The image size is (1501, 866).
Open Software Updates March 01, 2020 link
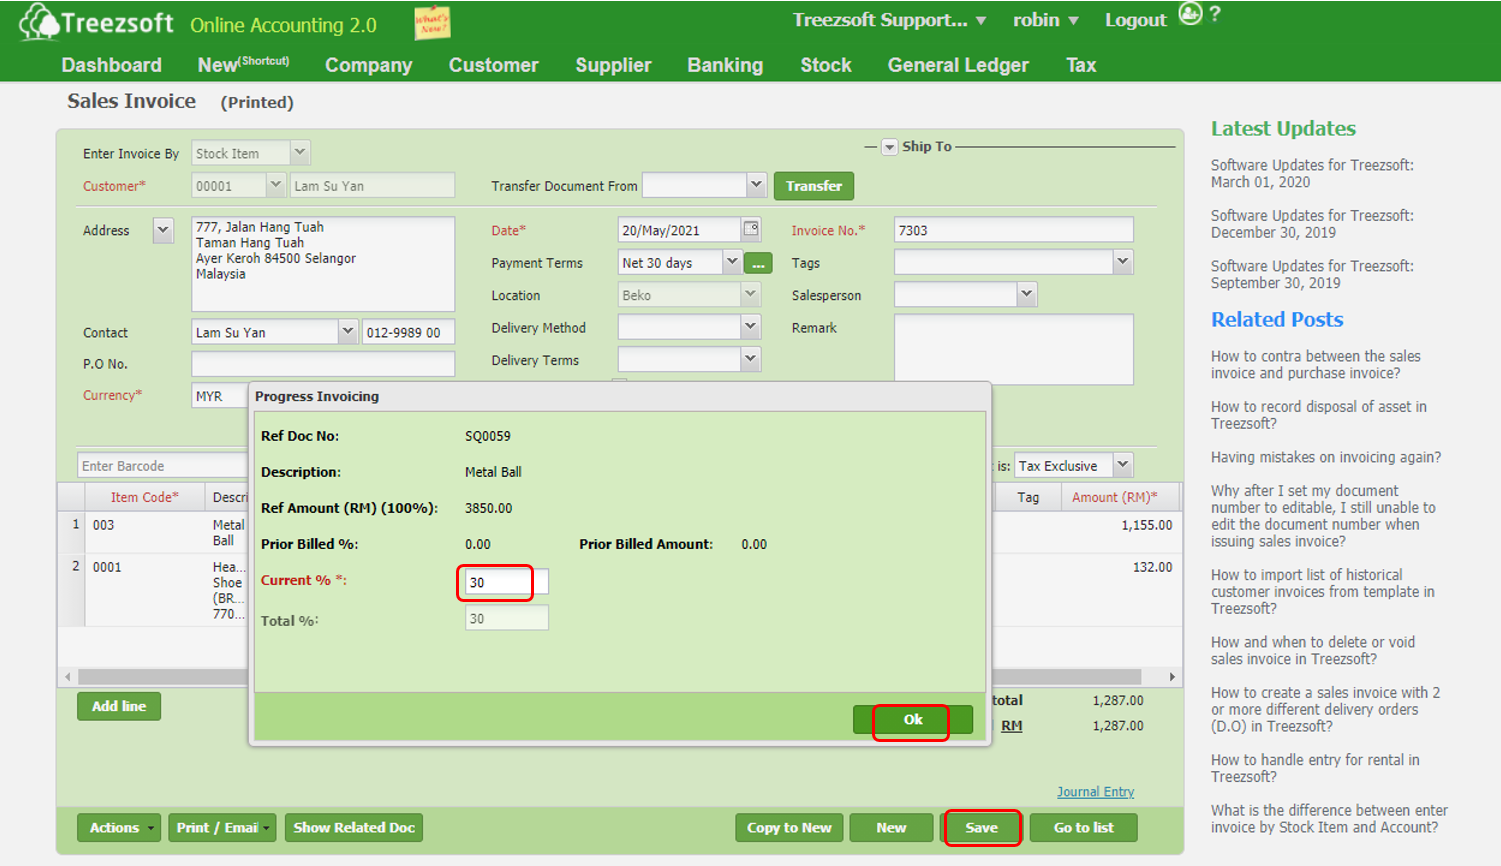pos(1312,173)
